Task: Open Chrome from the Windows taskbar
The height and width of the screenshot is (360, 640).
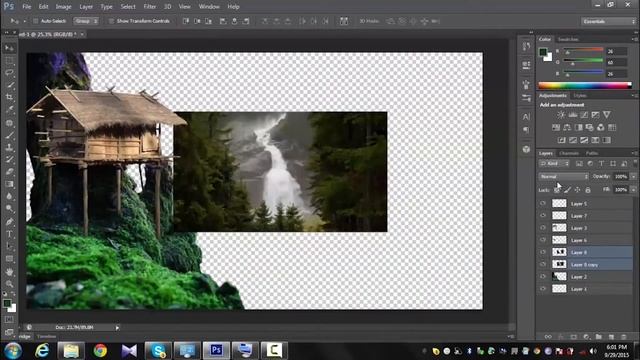Action: pyautogui.click(x=100, y=351)
